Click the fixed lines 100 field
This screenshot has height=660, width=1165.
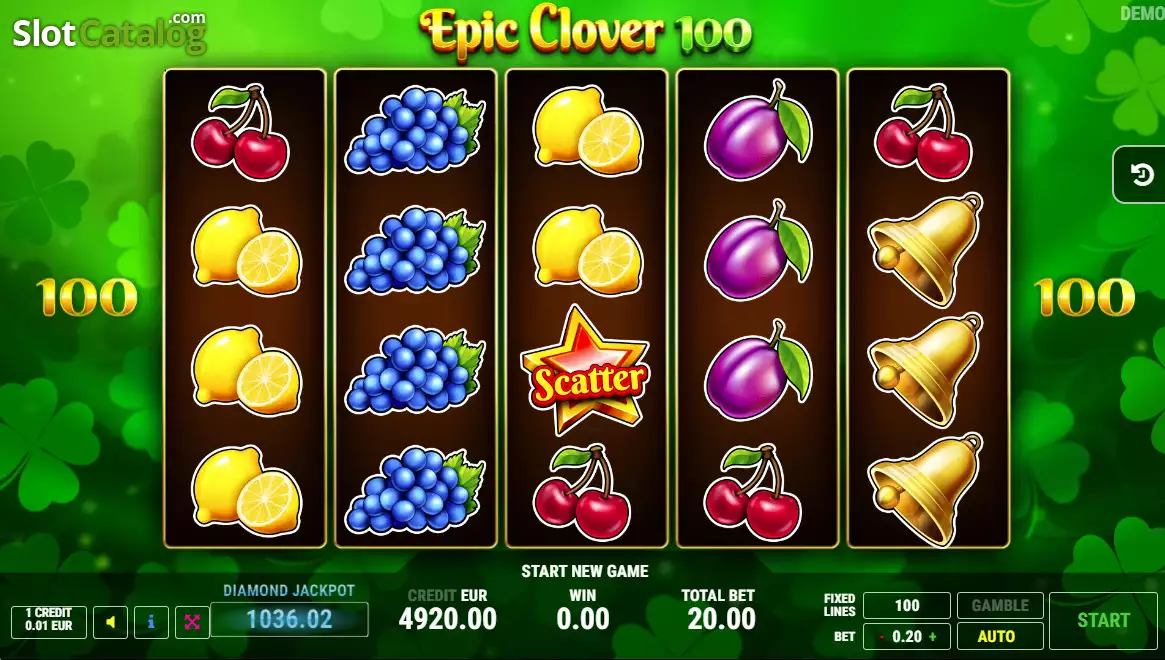pyautogui.click(x=906, y=605)
